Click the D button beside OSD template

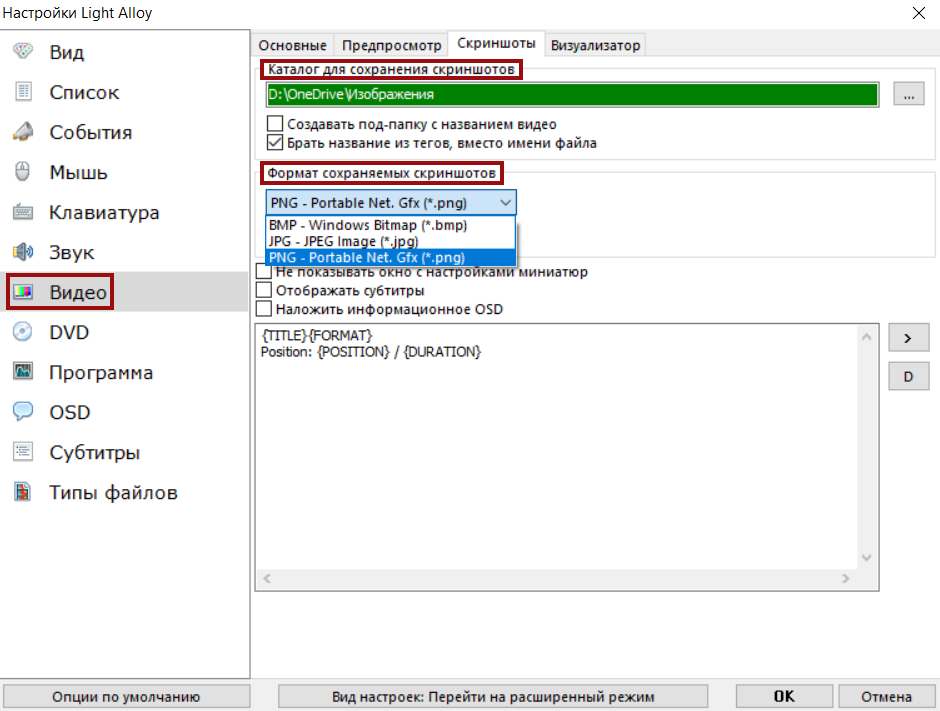pos(908,376)
